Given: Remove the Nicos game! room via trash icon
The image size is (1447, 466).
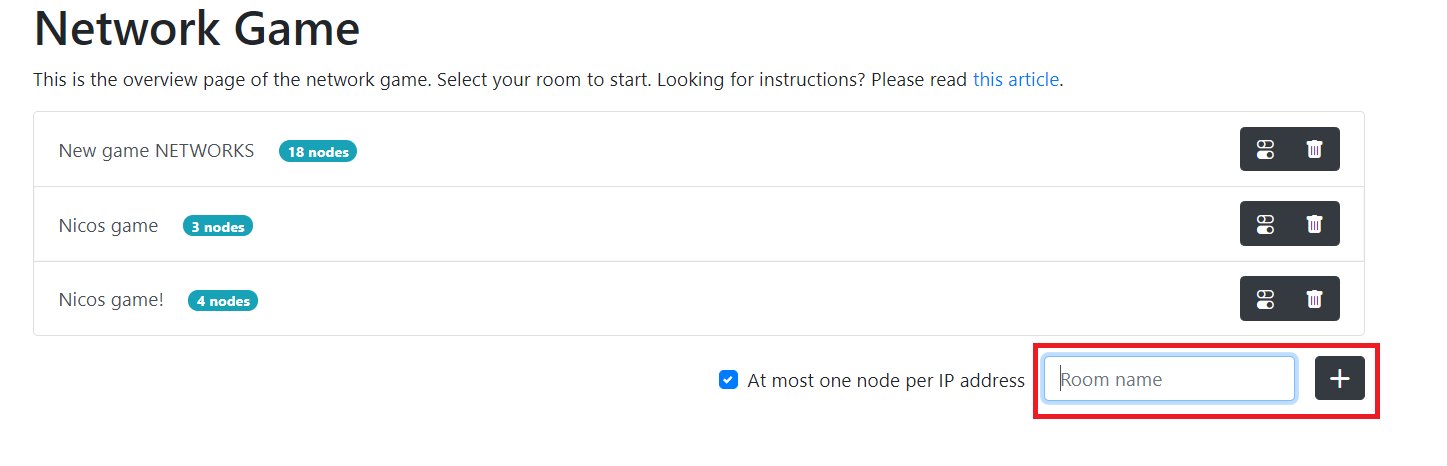Looking at the screenshot, I should click(1314, 299).
